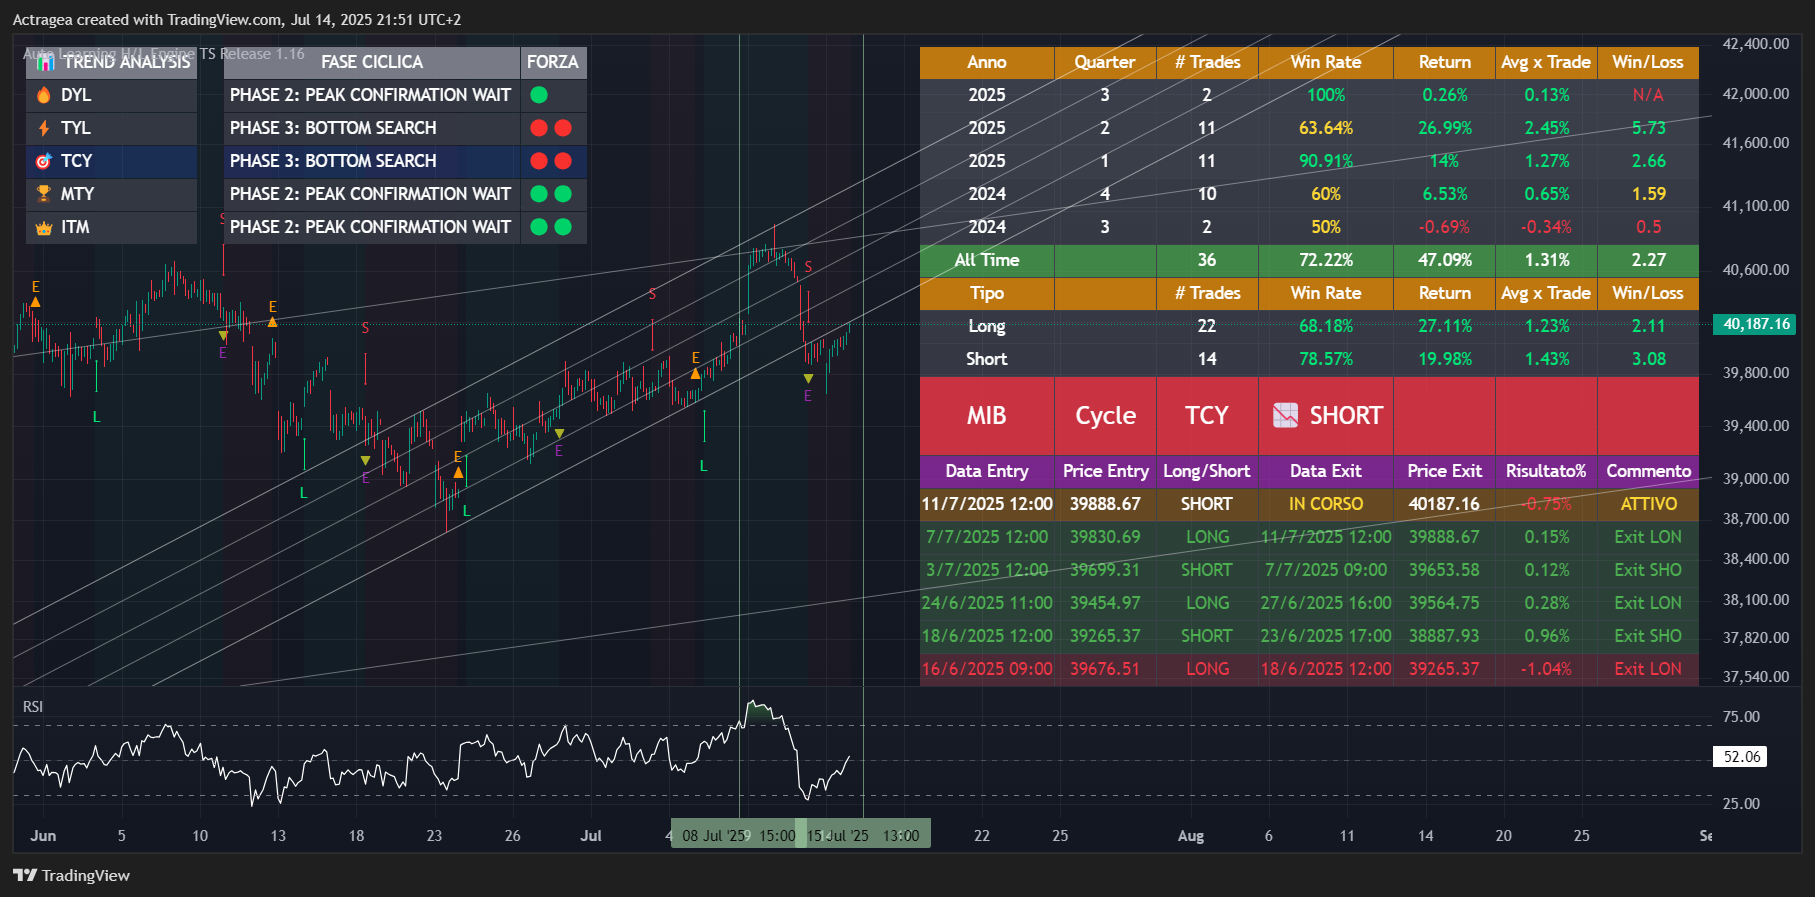Click the 40,187.16 current price label
This screenshot has height=897, width=1815.
pos(1756,324)
